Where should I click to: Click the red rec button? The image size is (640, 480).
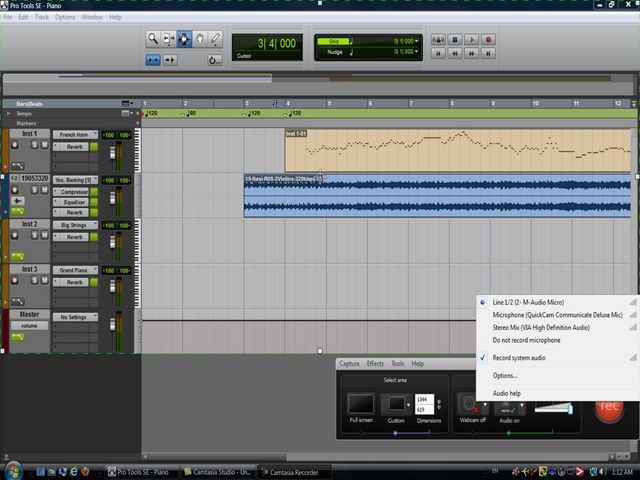608,406
